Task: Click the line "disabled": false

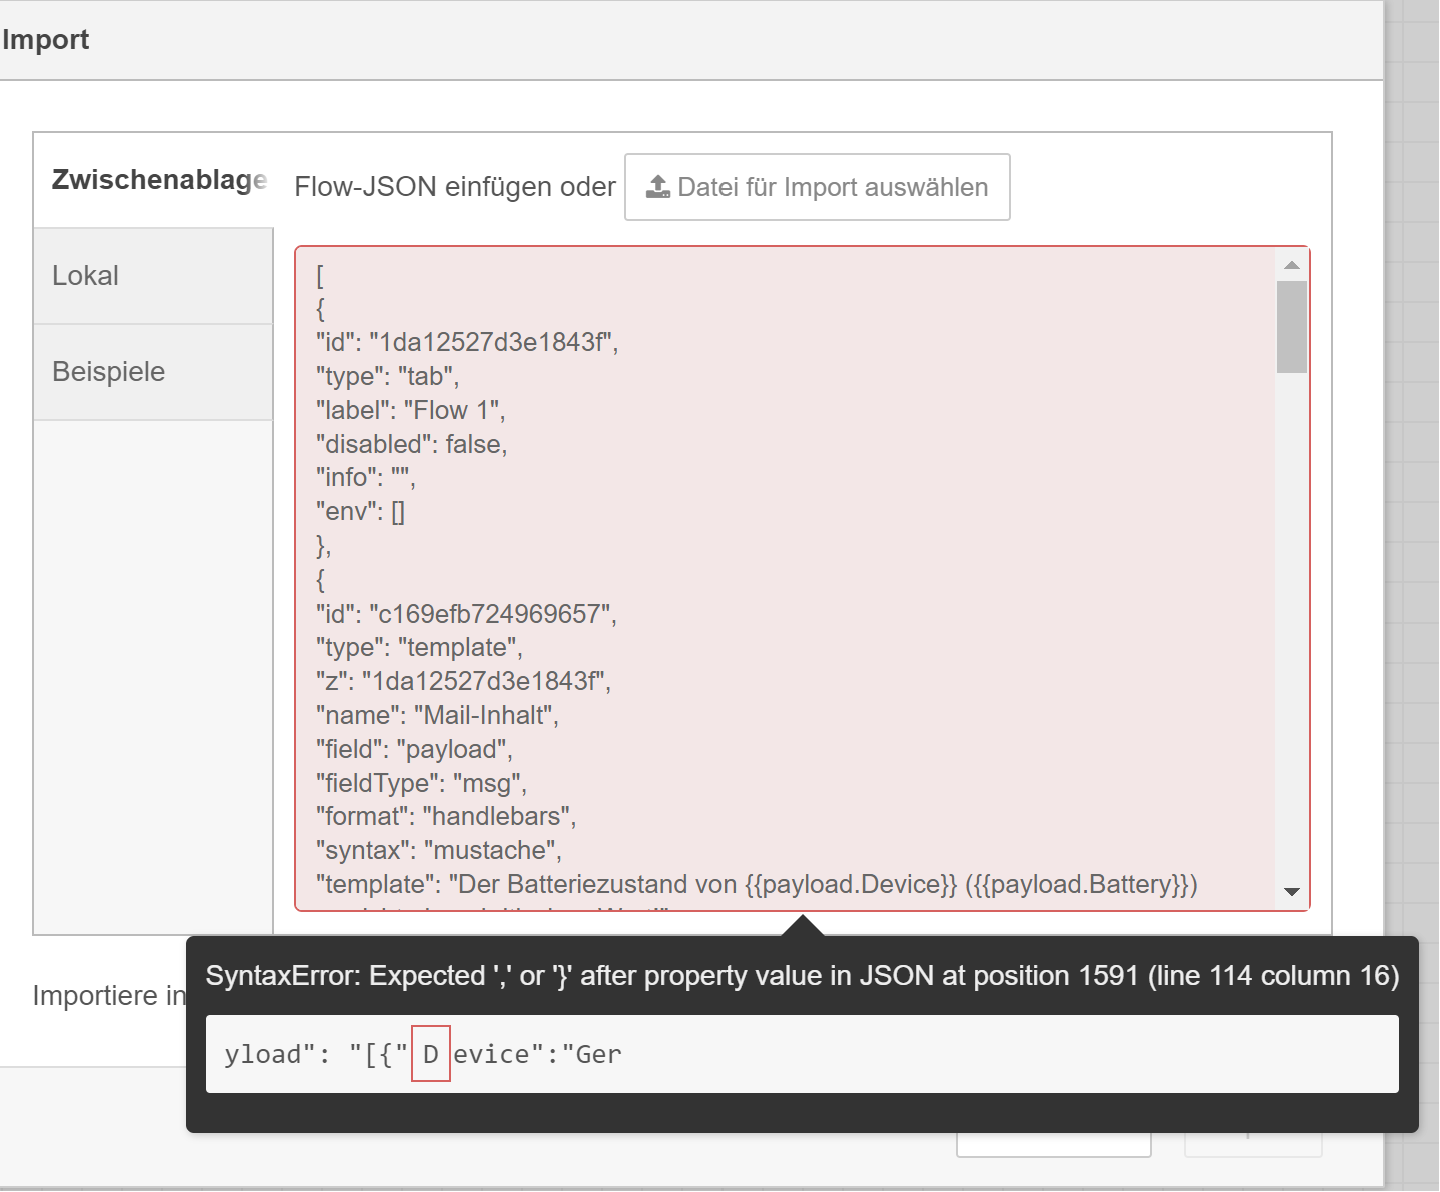Action: tap(412, 444)
